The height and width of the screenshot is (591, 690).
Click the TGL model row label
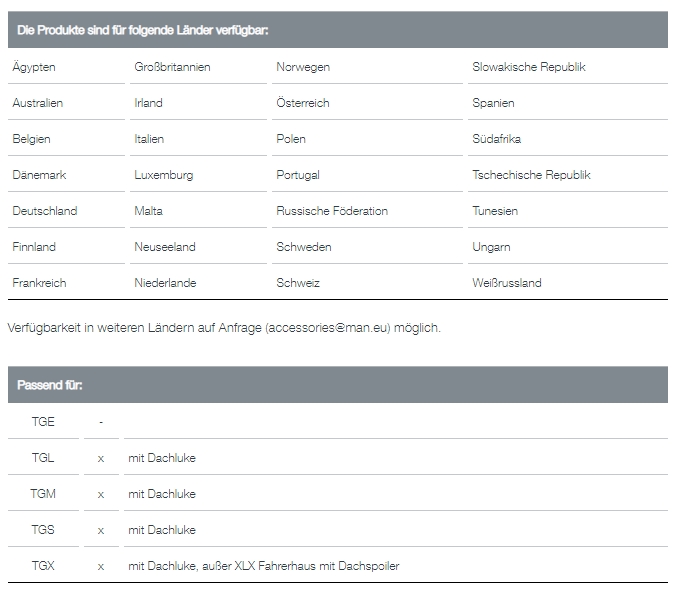point(43,458)
